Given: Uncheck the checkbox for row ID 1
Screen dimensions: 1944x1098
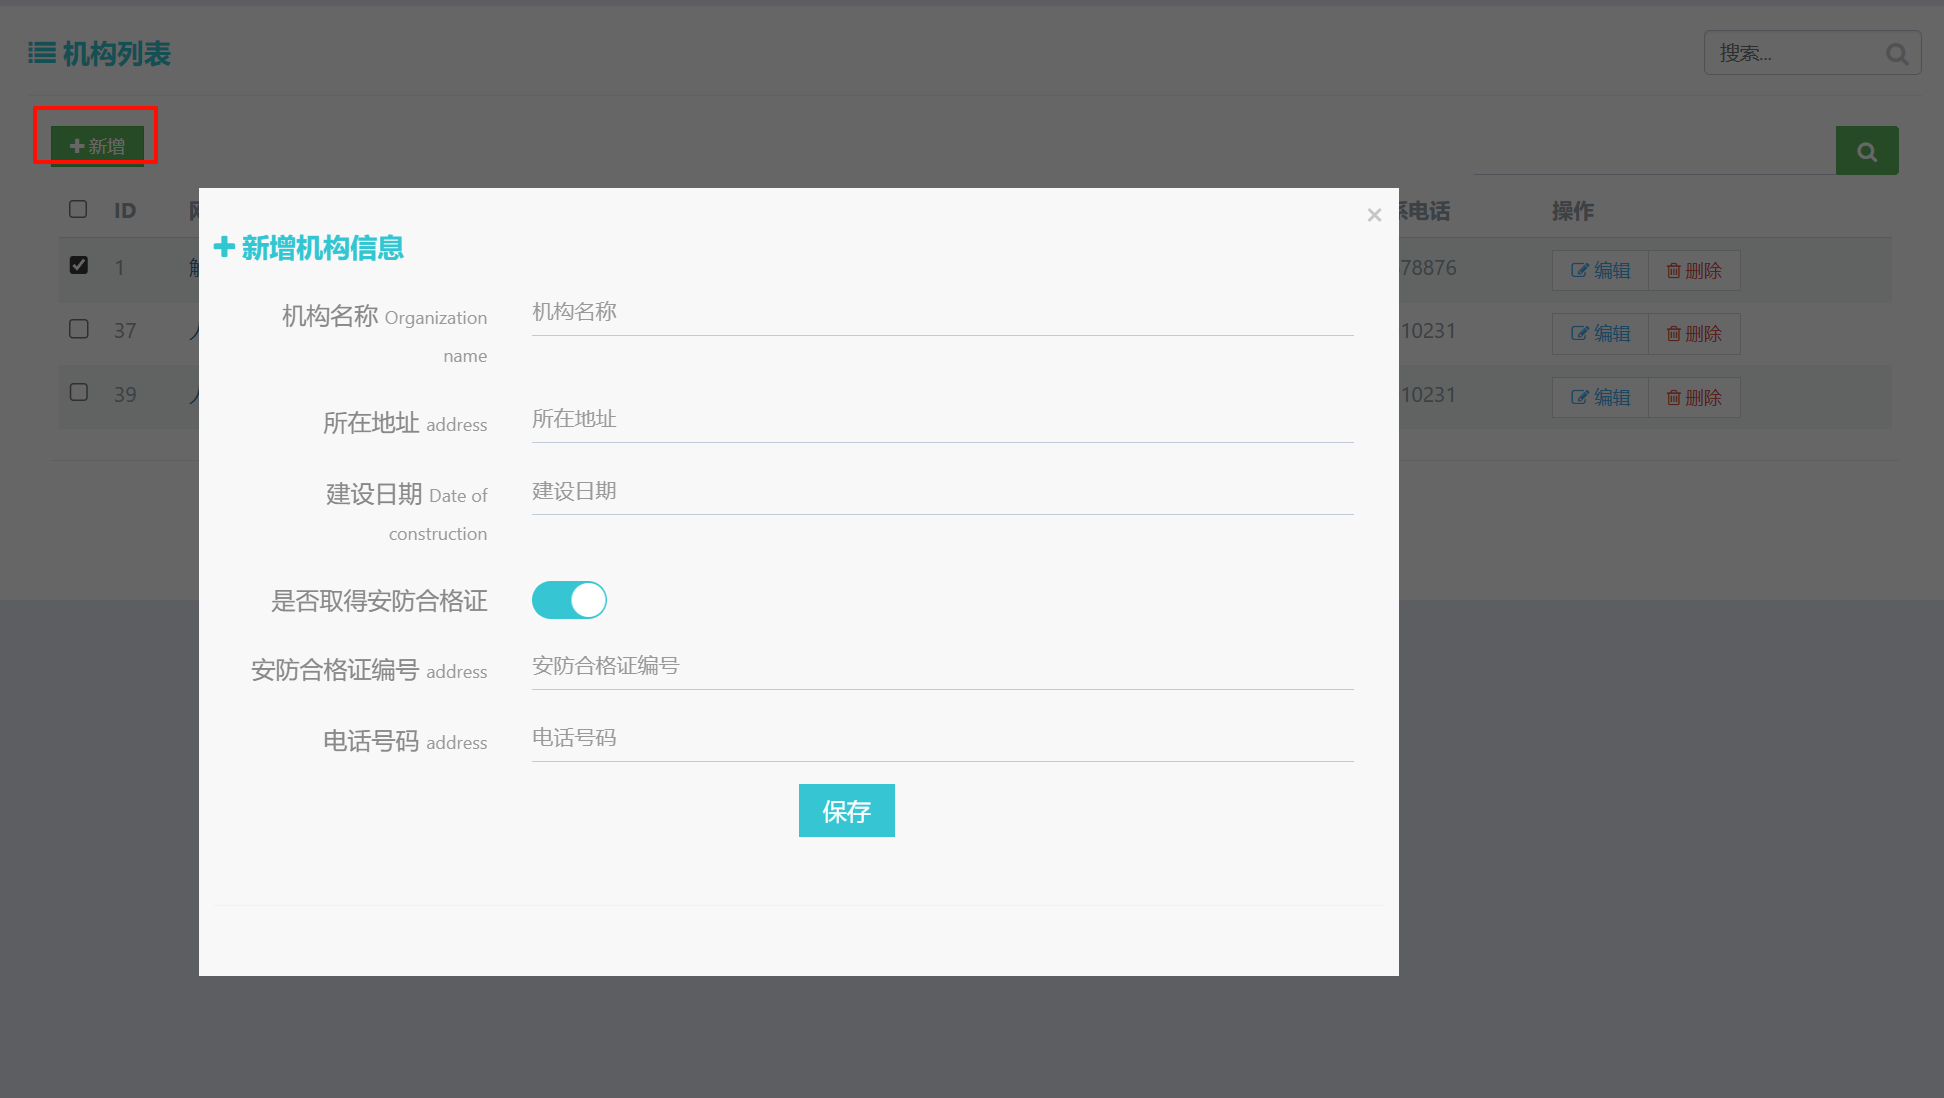Looking at the screenshot, I should 79,265.
